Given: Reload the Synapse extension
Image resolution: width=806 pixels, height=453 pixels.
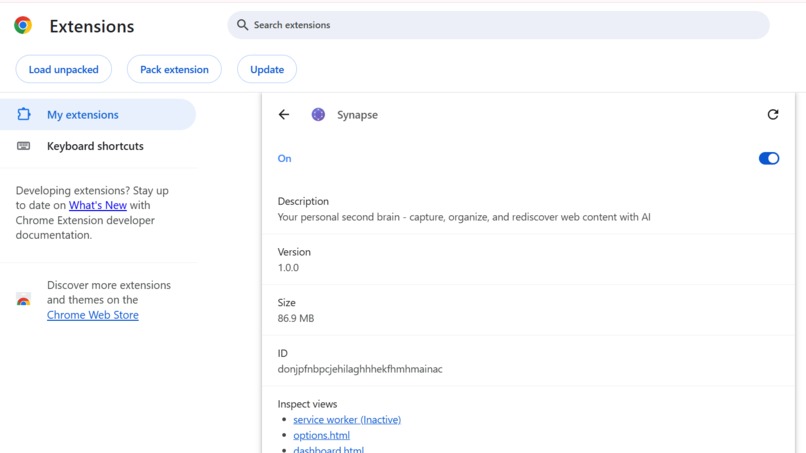Looking at the screenshot, I should (773, 115).
